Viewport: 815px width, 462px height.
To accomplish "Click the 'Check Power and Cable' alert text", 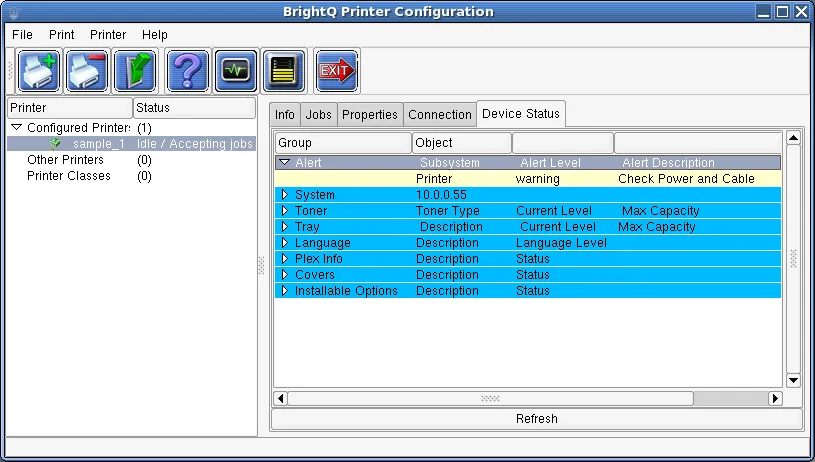I will pos(686,179).
